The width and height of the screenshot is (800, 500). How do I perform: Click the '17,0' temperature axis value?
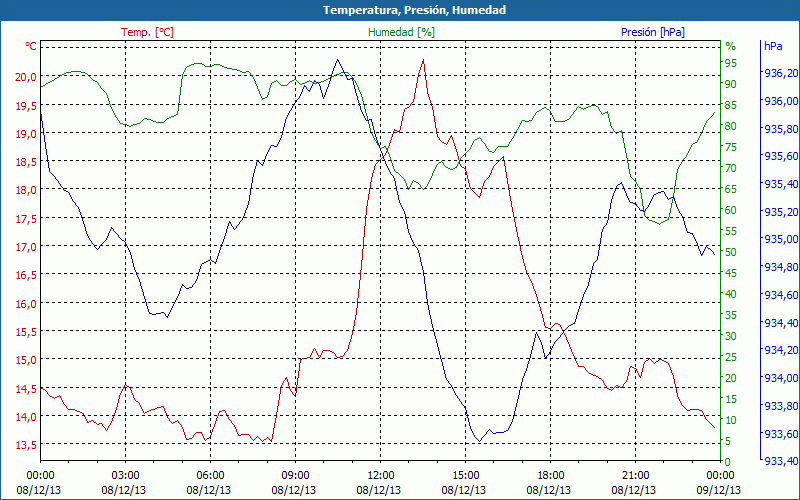click(x=26, y=247)
